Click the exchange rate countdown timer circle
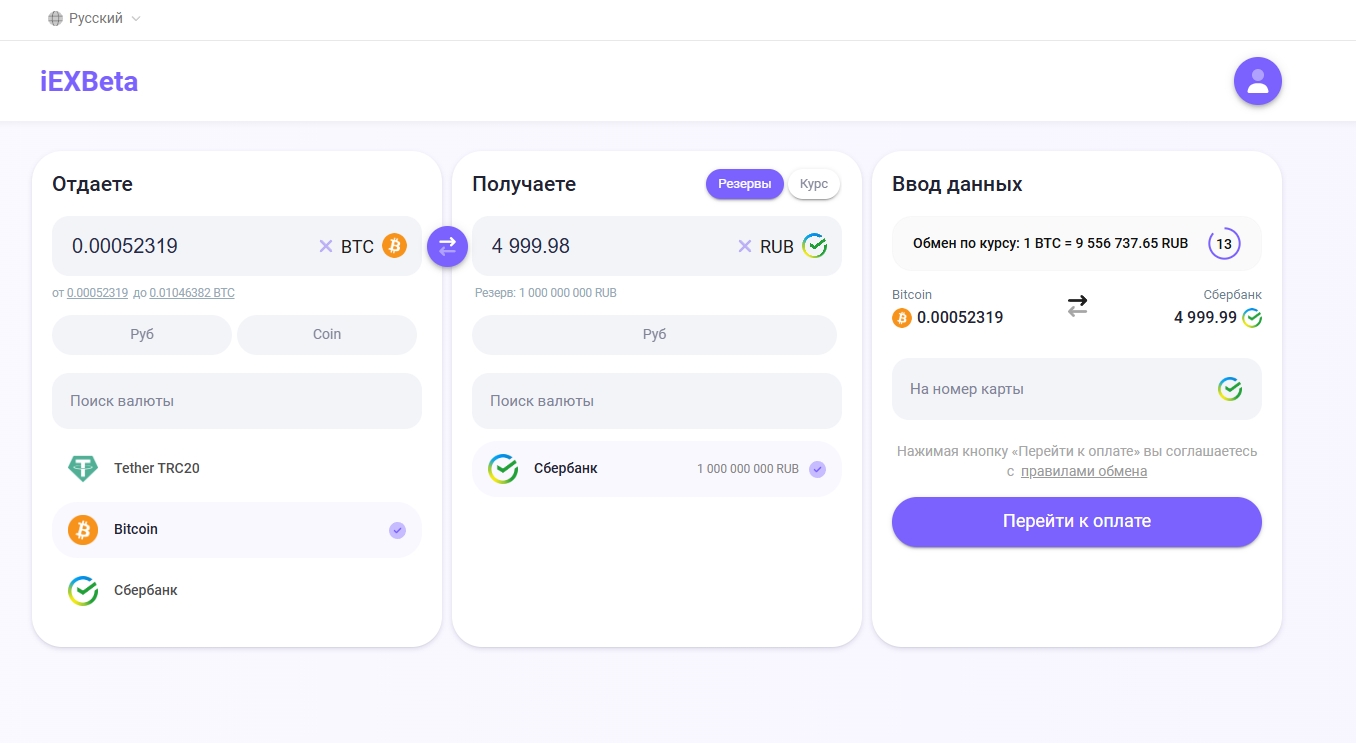Viewport: 1356px width, 743px height. point(1223,243)
